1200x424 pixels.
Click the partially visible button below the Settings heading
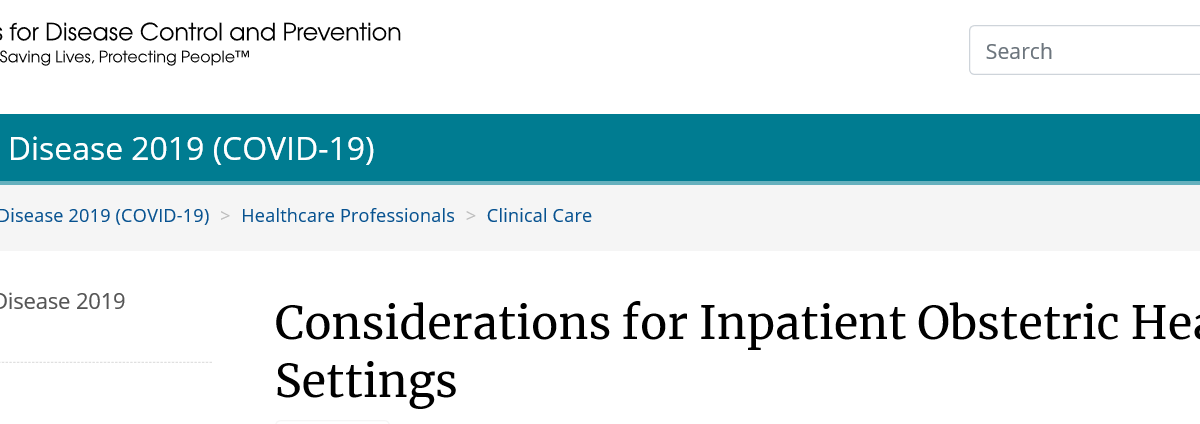pyautogui.click(x=331, y=422)
